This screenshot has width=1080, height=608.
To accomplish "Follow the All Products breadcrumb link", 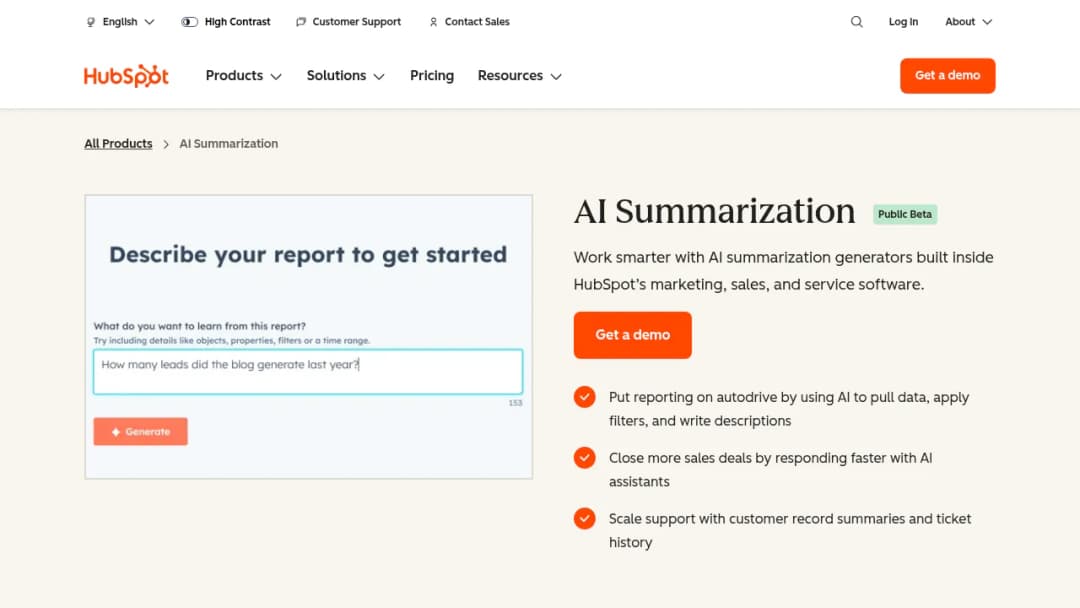I will point(118,144).
